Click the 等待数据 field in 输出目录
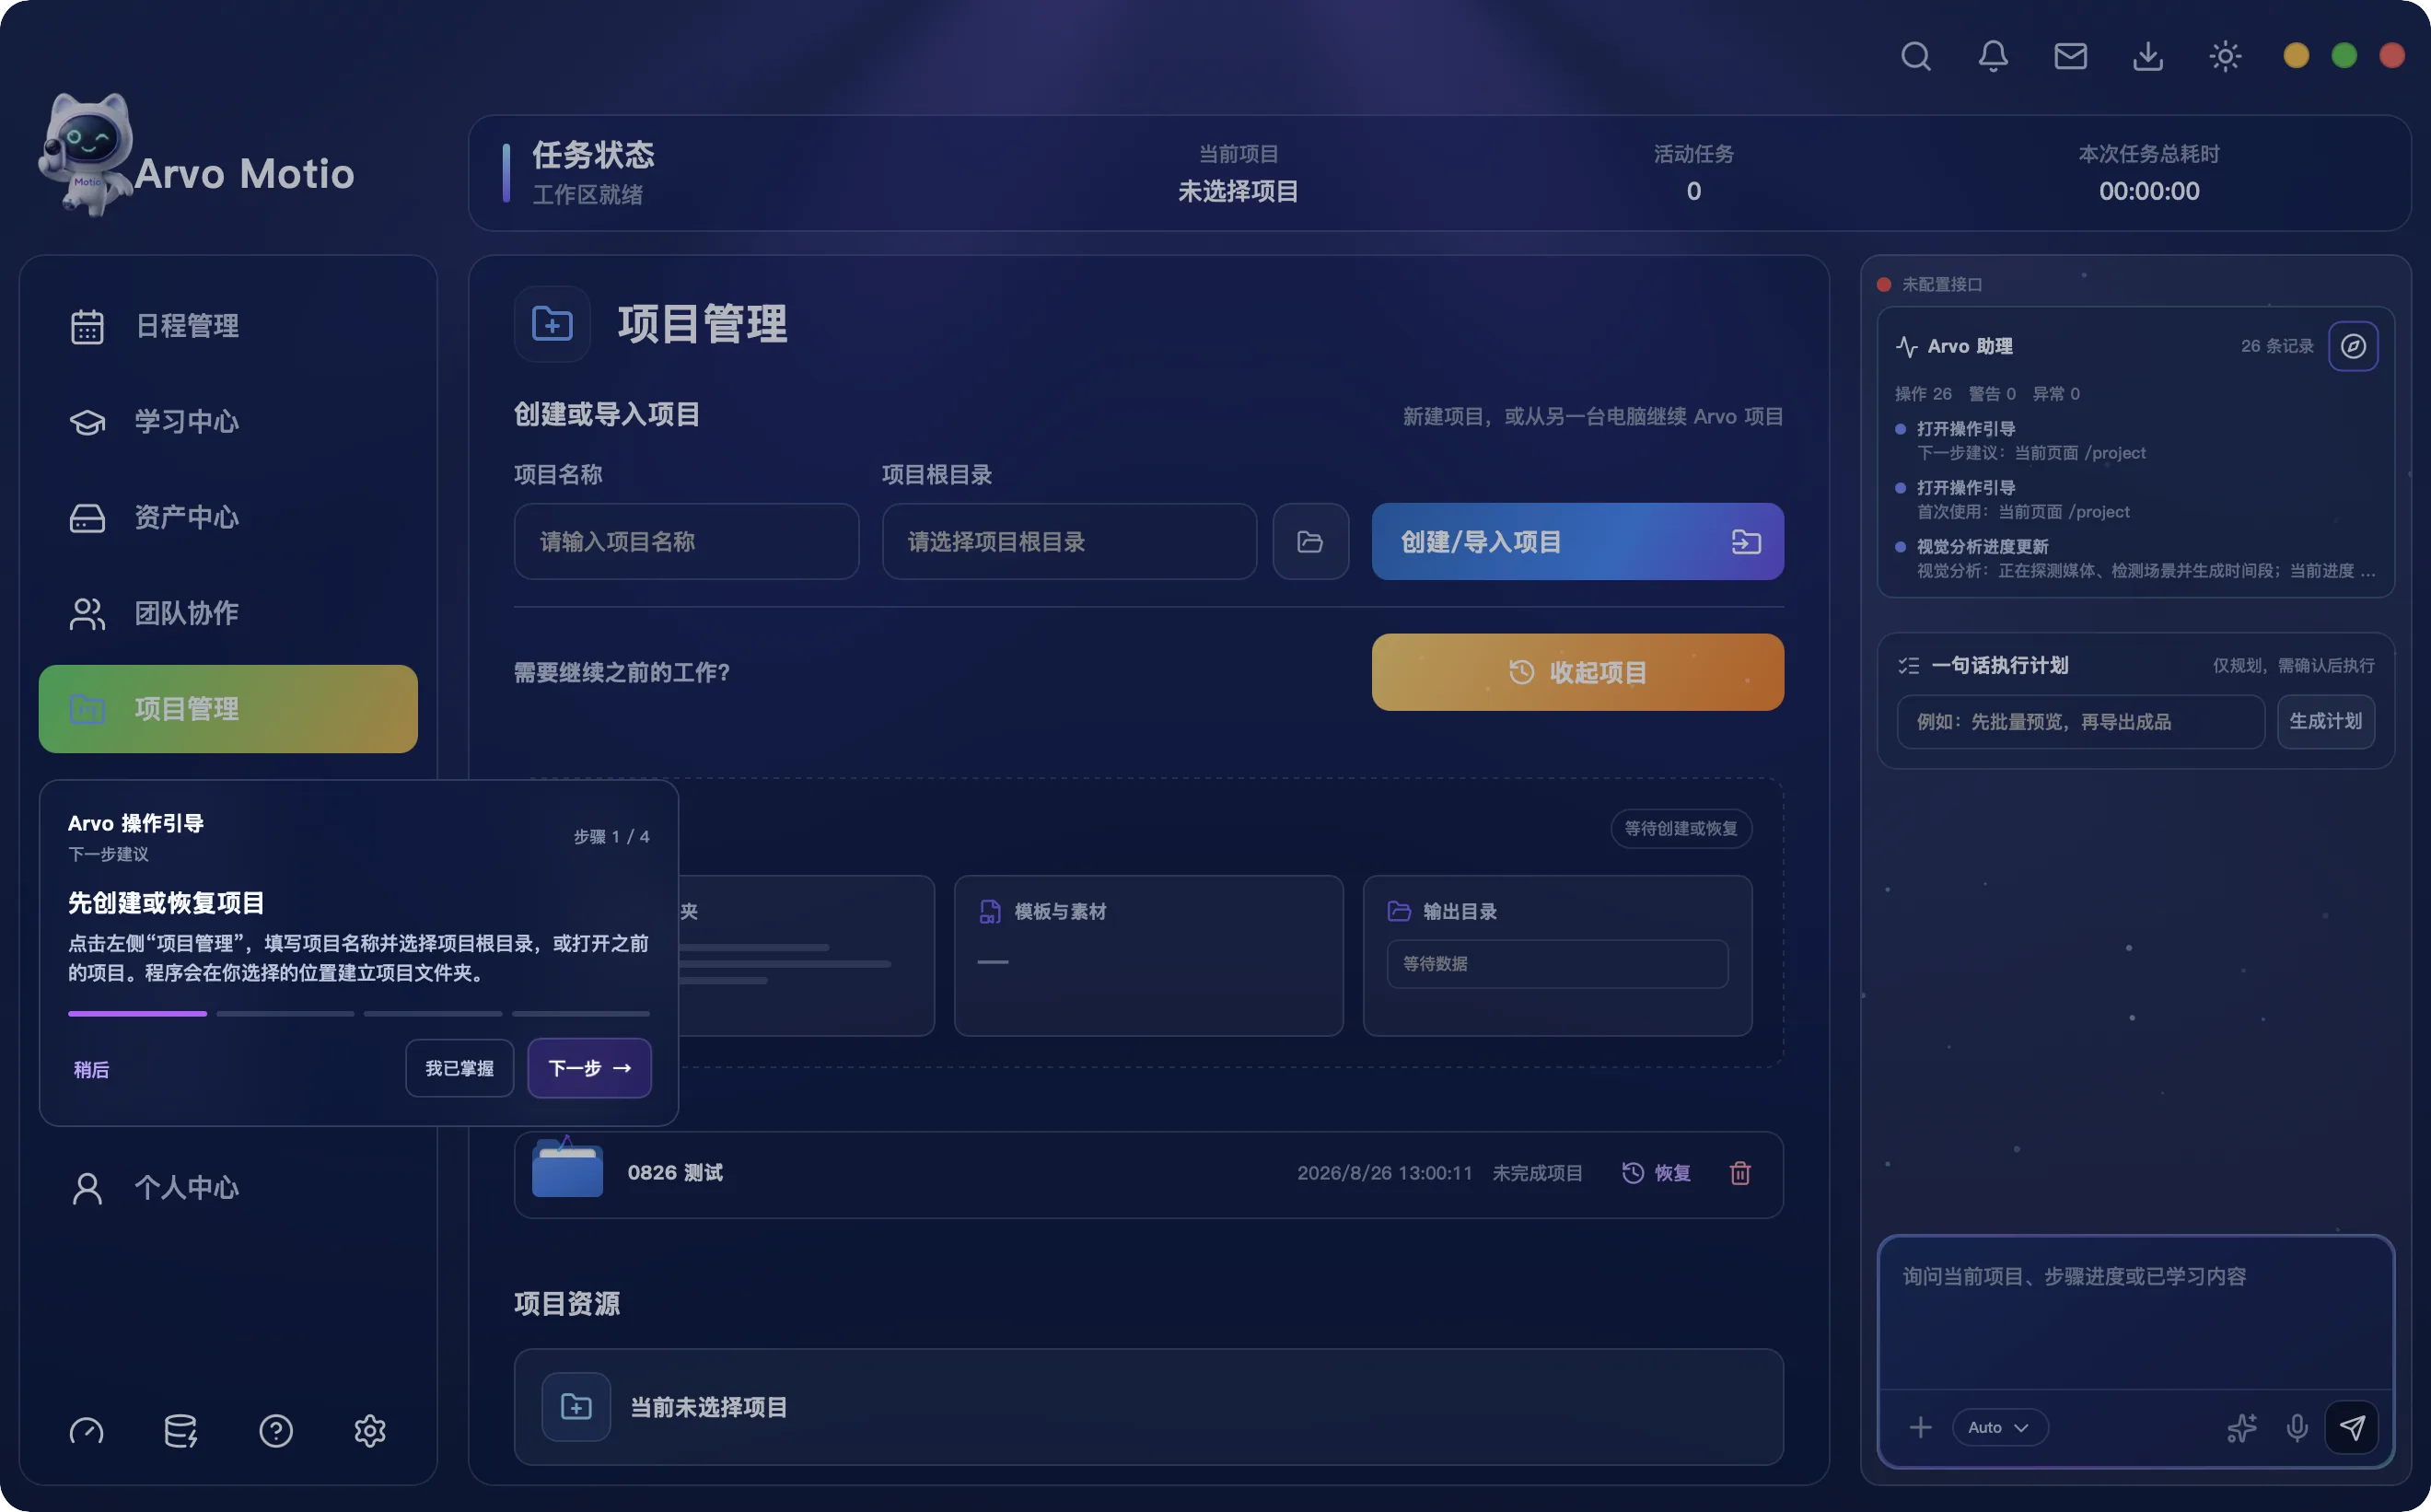Screen dimensions: 2431x1512 pyautogui.click(x=1557, y=963)
